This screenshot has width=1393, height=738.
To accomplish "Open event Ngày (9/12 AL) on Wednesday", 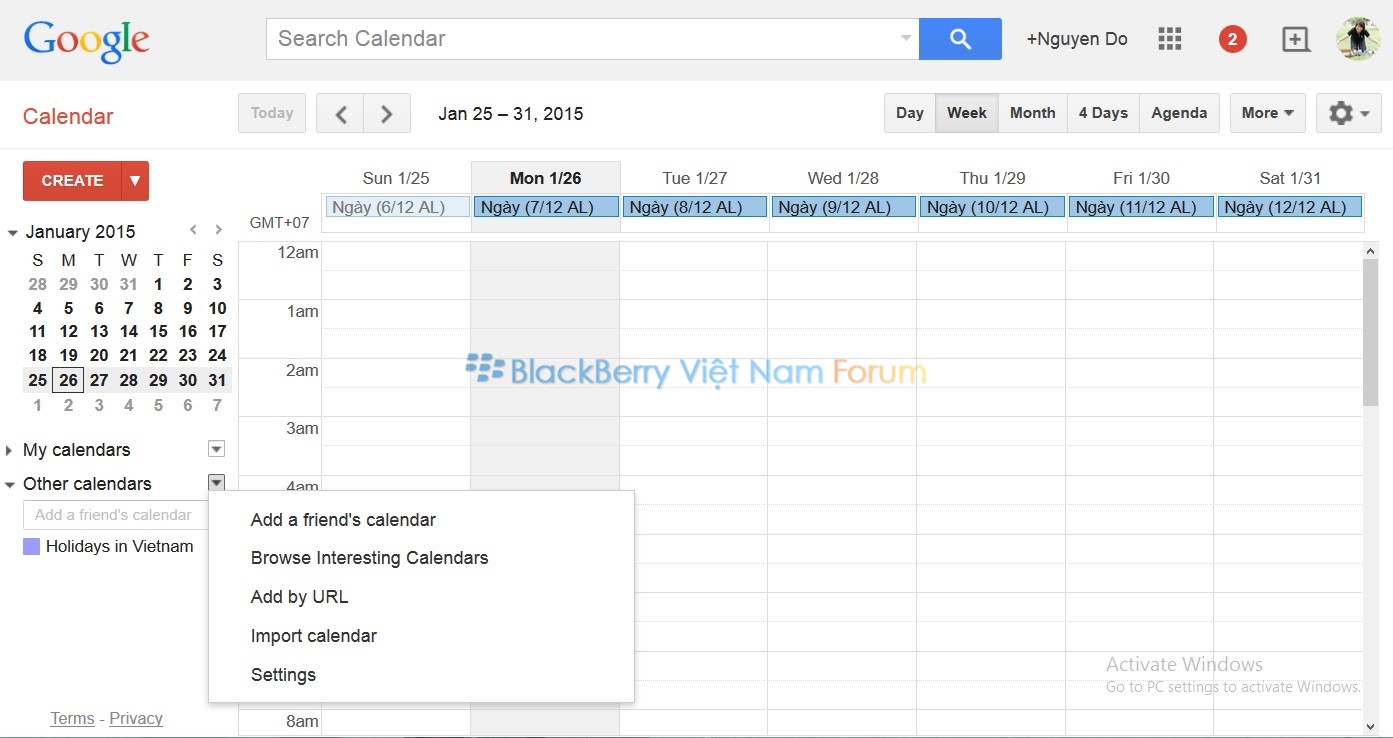I will pyautogui.click(x=843, y=207).
